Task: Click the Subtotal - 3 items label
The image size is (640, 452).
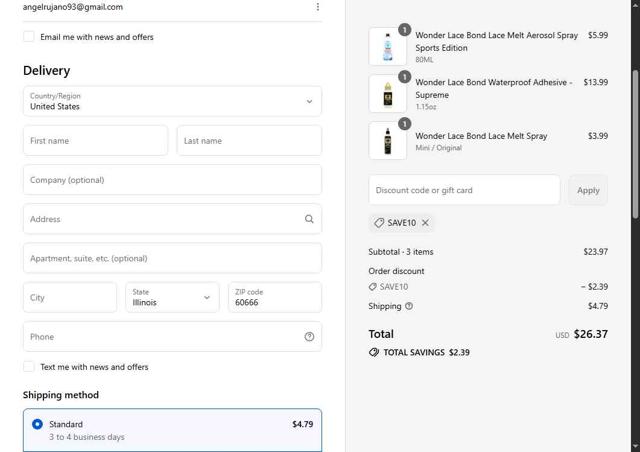Action: tap(401, 252)
